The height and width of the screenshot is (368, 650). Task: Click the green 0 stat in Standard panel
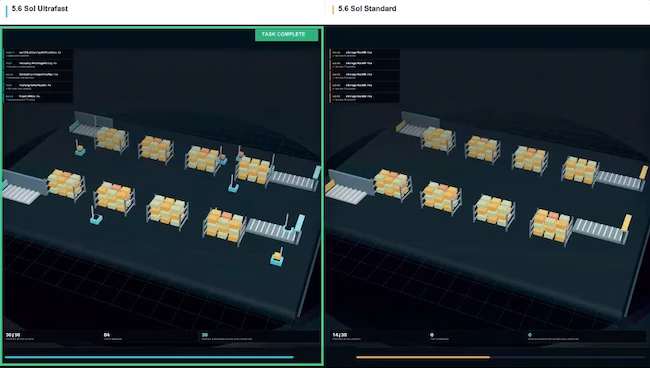tap(530, 335)
